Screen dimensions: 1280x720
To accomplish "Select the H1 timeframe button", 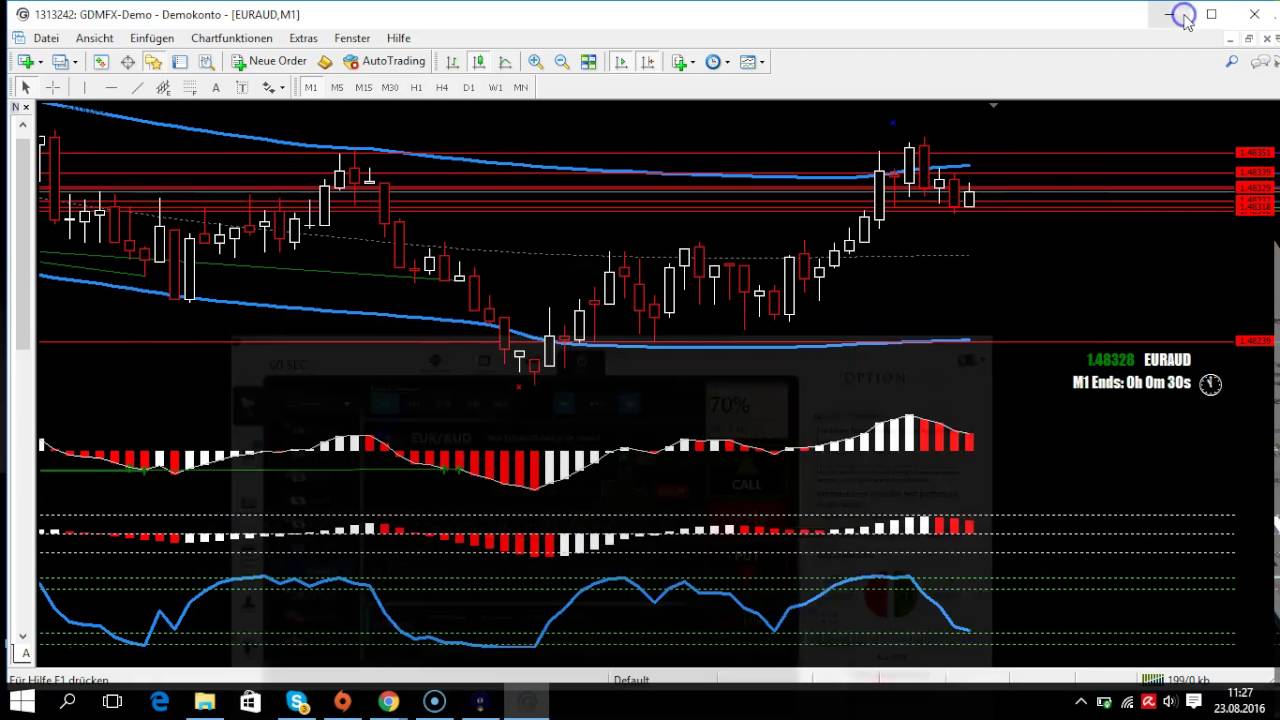I will tap(416, 88).
